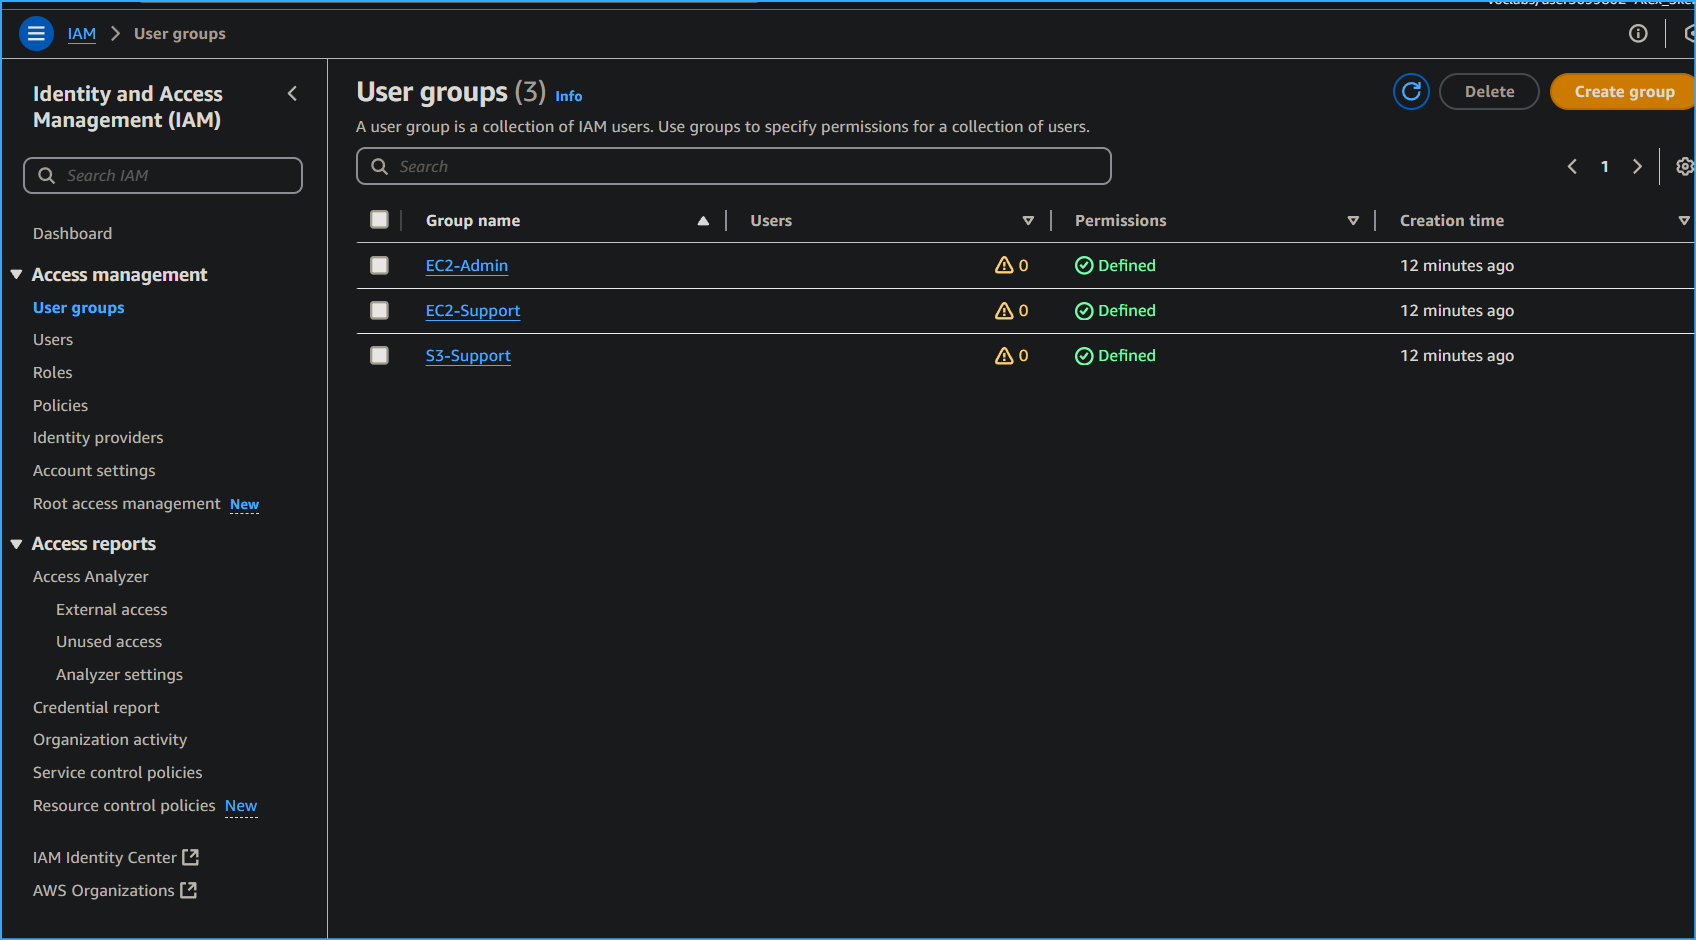Open the navigation hamburger menu
The height and width of the screenshot is (940, 1696).
point(36,33)
